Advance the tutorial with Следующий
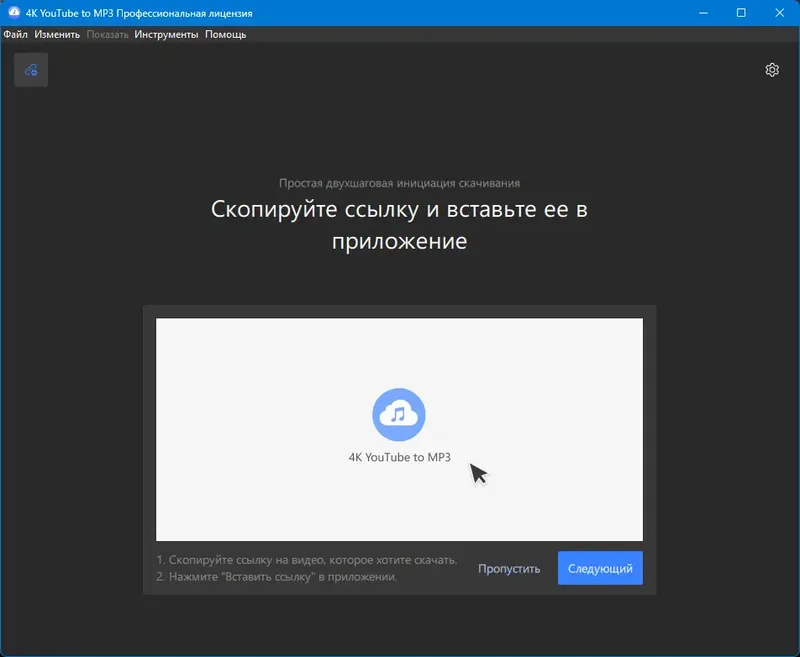The height and width of the screenshot is (657, 800). [600, 567]
